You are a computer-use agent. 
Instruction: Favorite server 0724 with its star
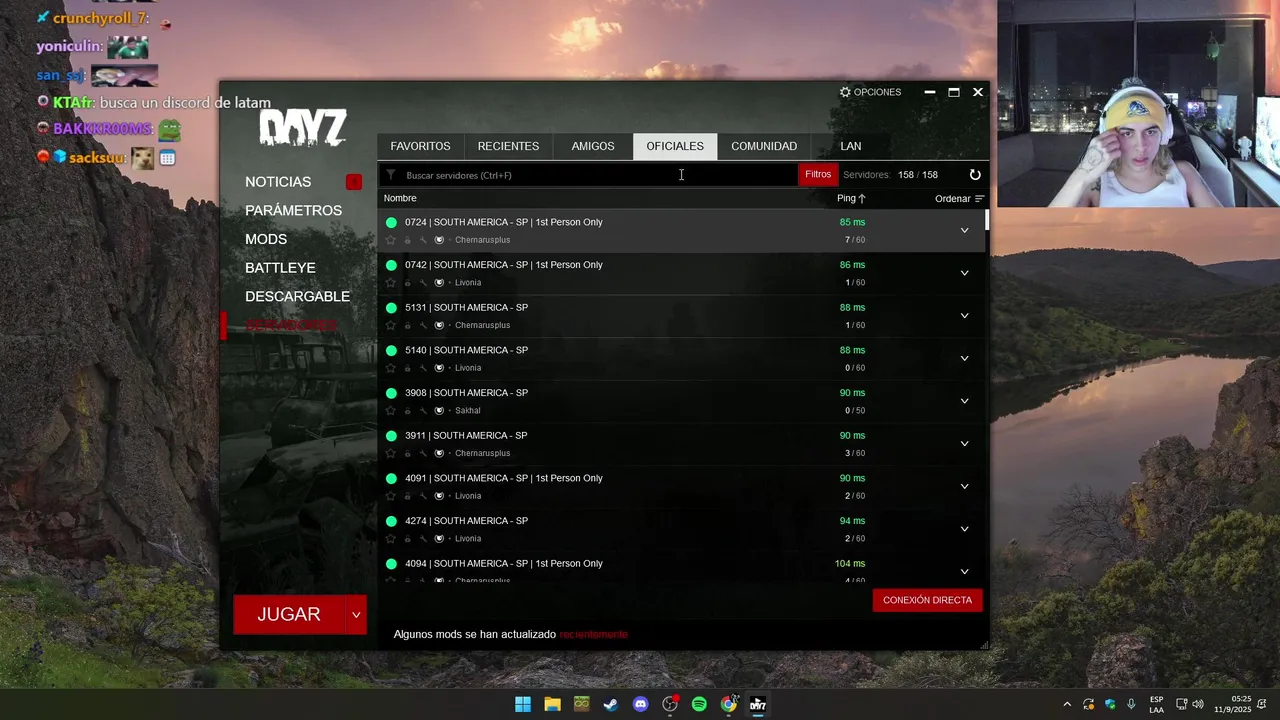point(391,240)
